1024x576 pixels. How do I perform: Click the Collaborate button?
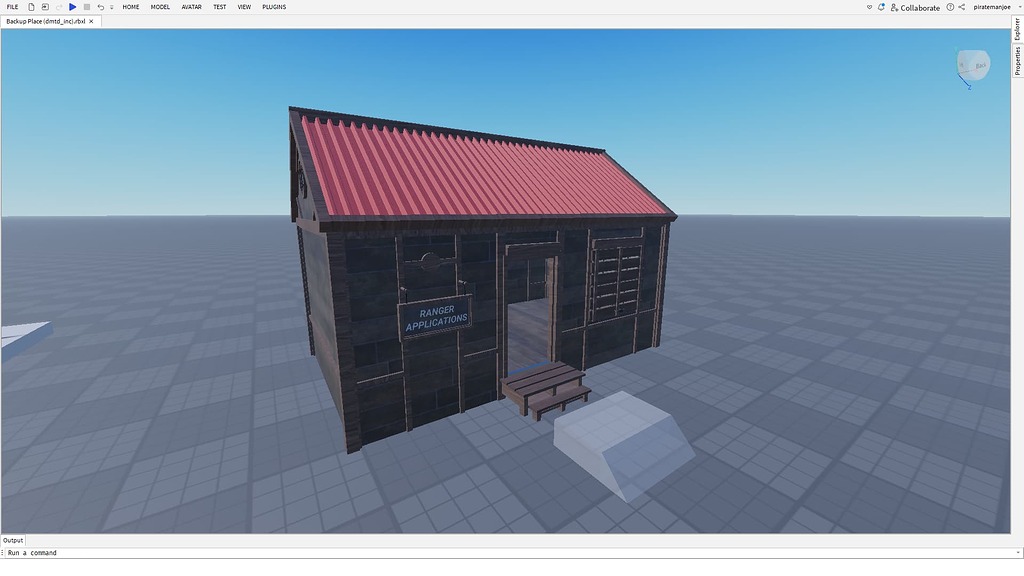pos(918,7)
